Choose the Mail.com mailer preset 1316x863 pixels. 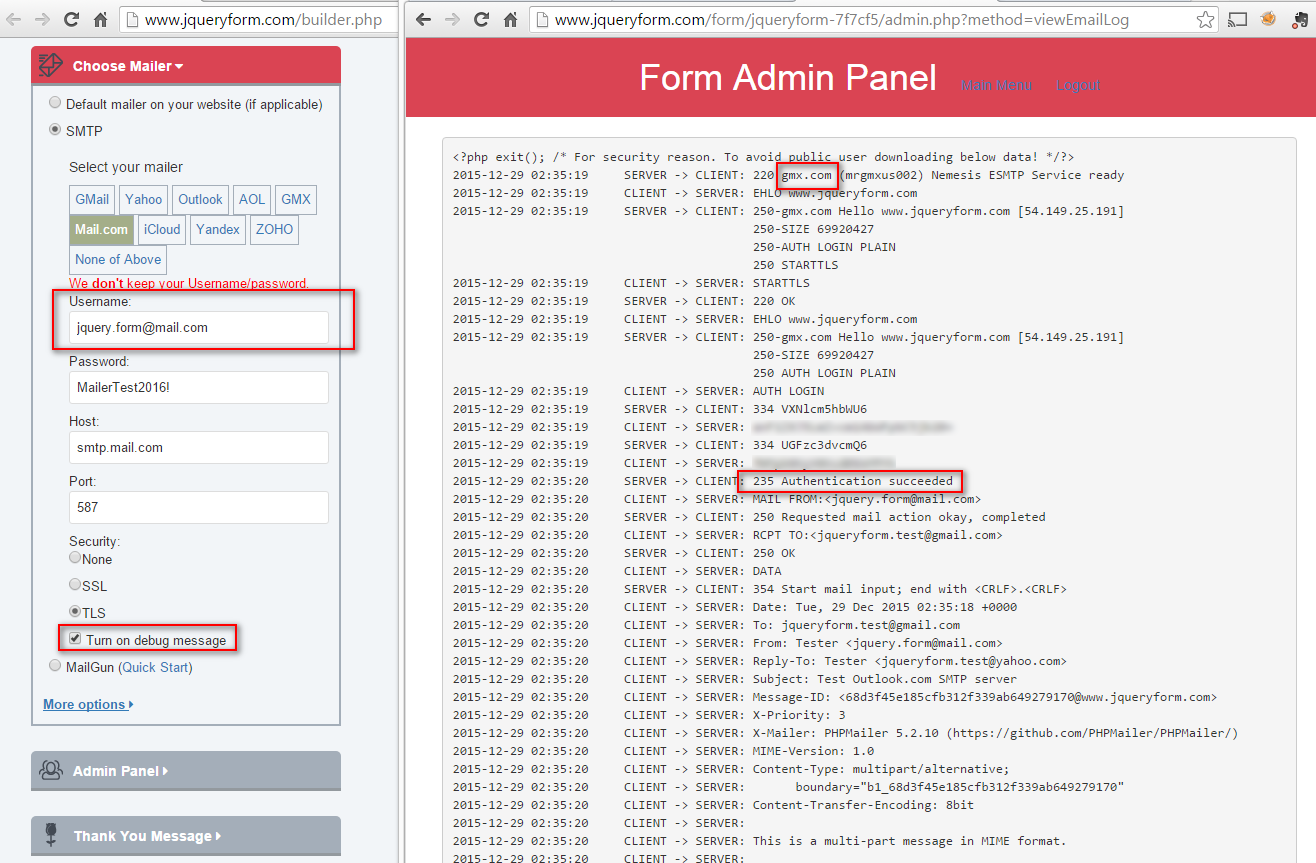point(102,229)
